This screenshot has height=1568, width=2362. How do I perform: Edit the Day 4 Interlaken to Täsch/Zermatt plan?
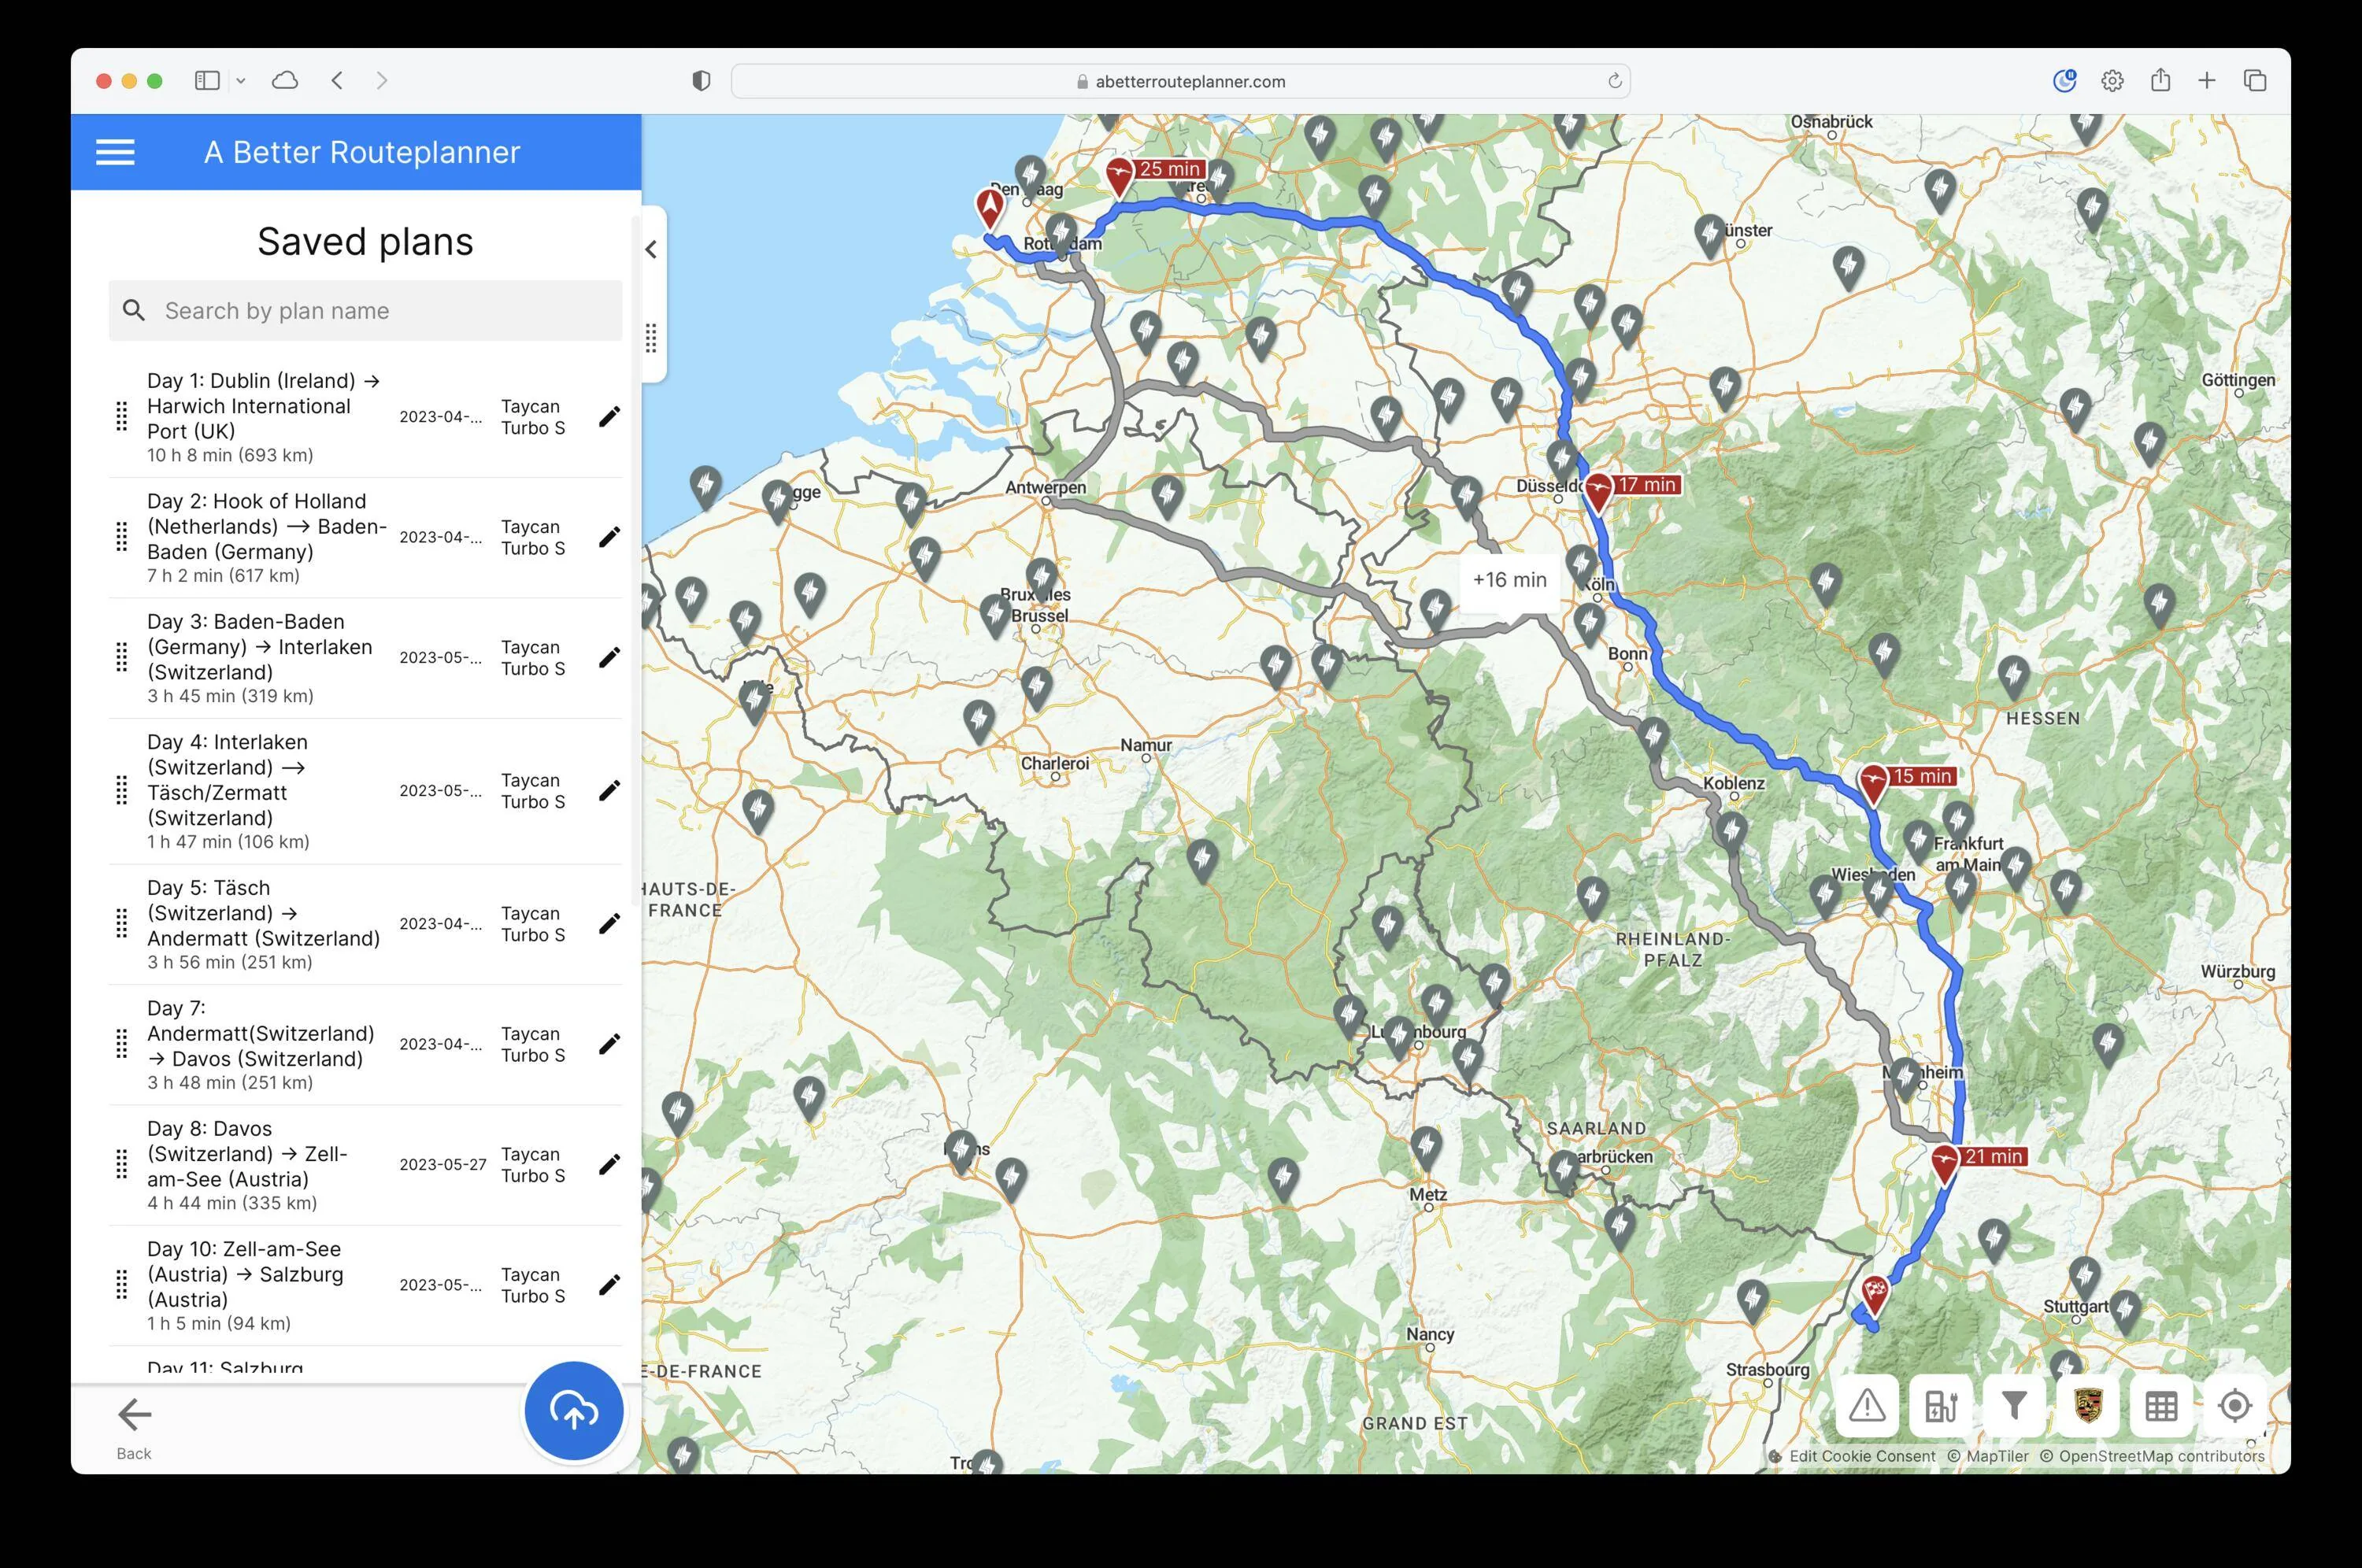pos(609,790)
